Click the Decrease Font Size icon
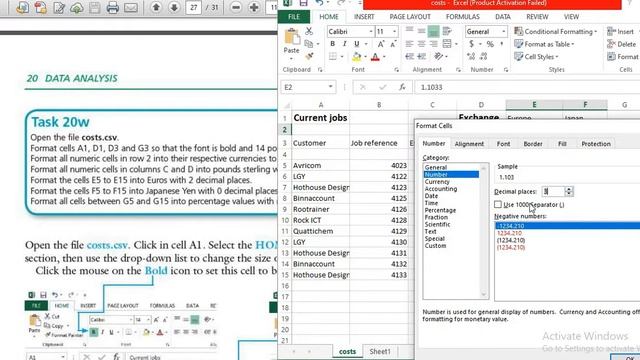 coord(393,44)
